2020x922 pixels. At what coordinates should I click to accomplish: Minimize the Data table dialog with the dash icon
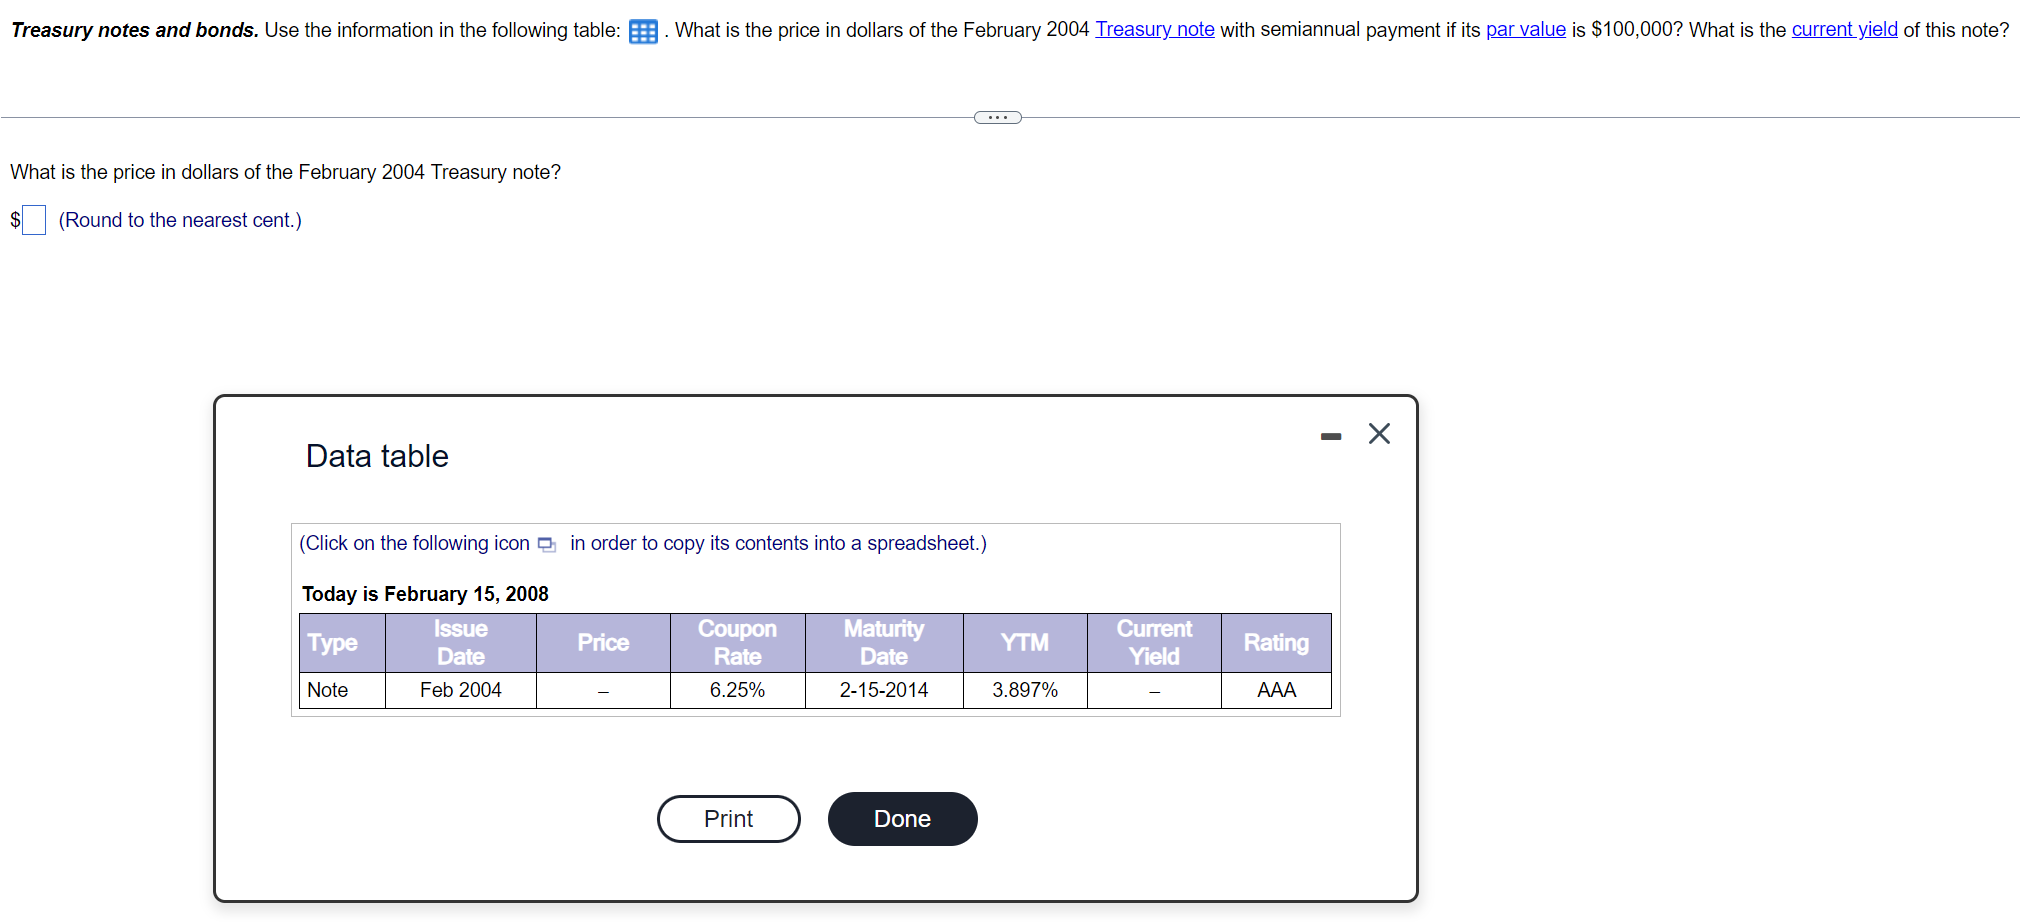(1330, 436)
